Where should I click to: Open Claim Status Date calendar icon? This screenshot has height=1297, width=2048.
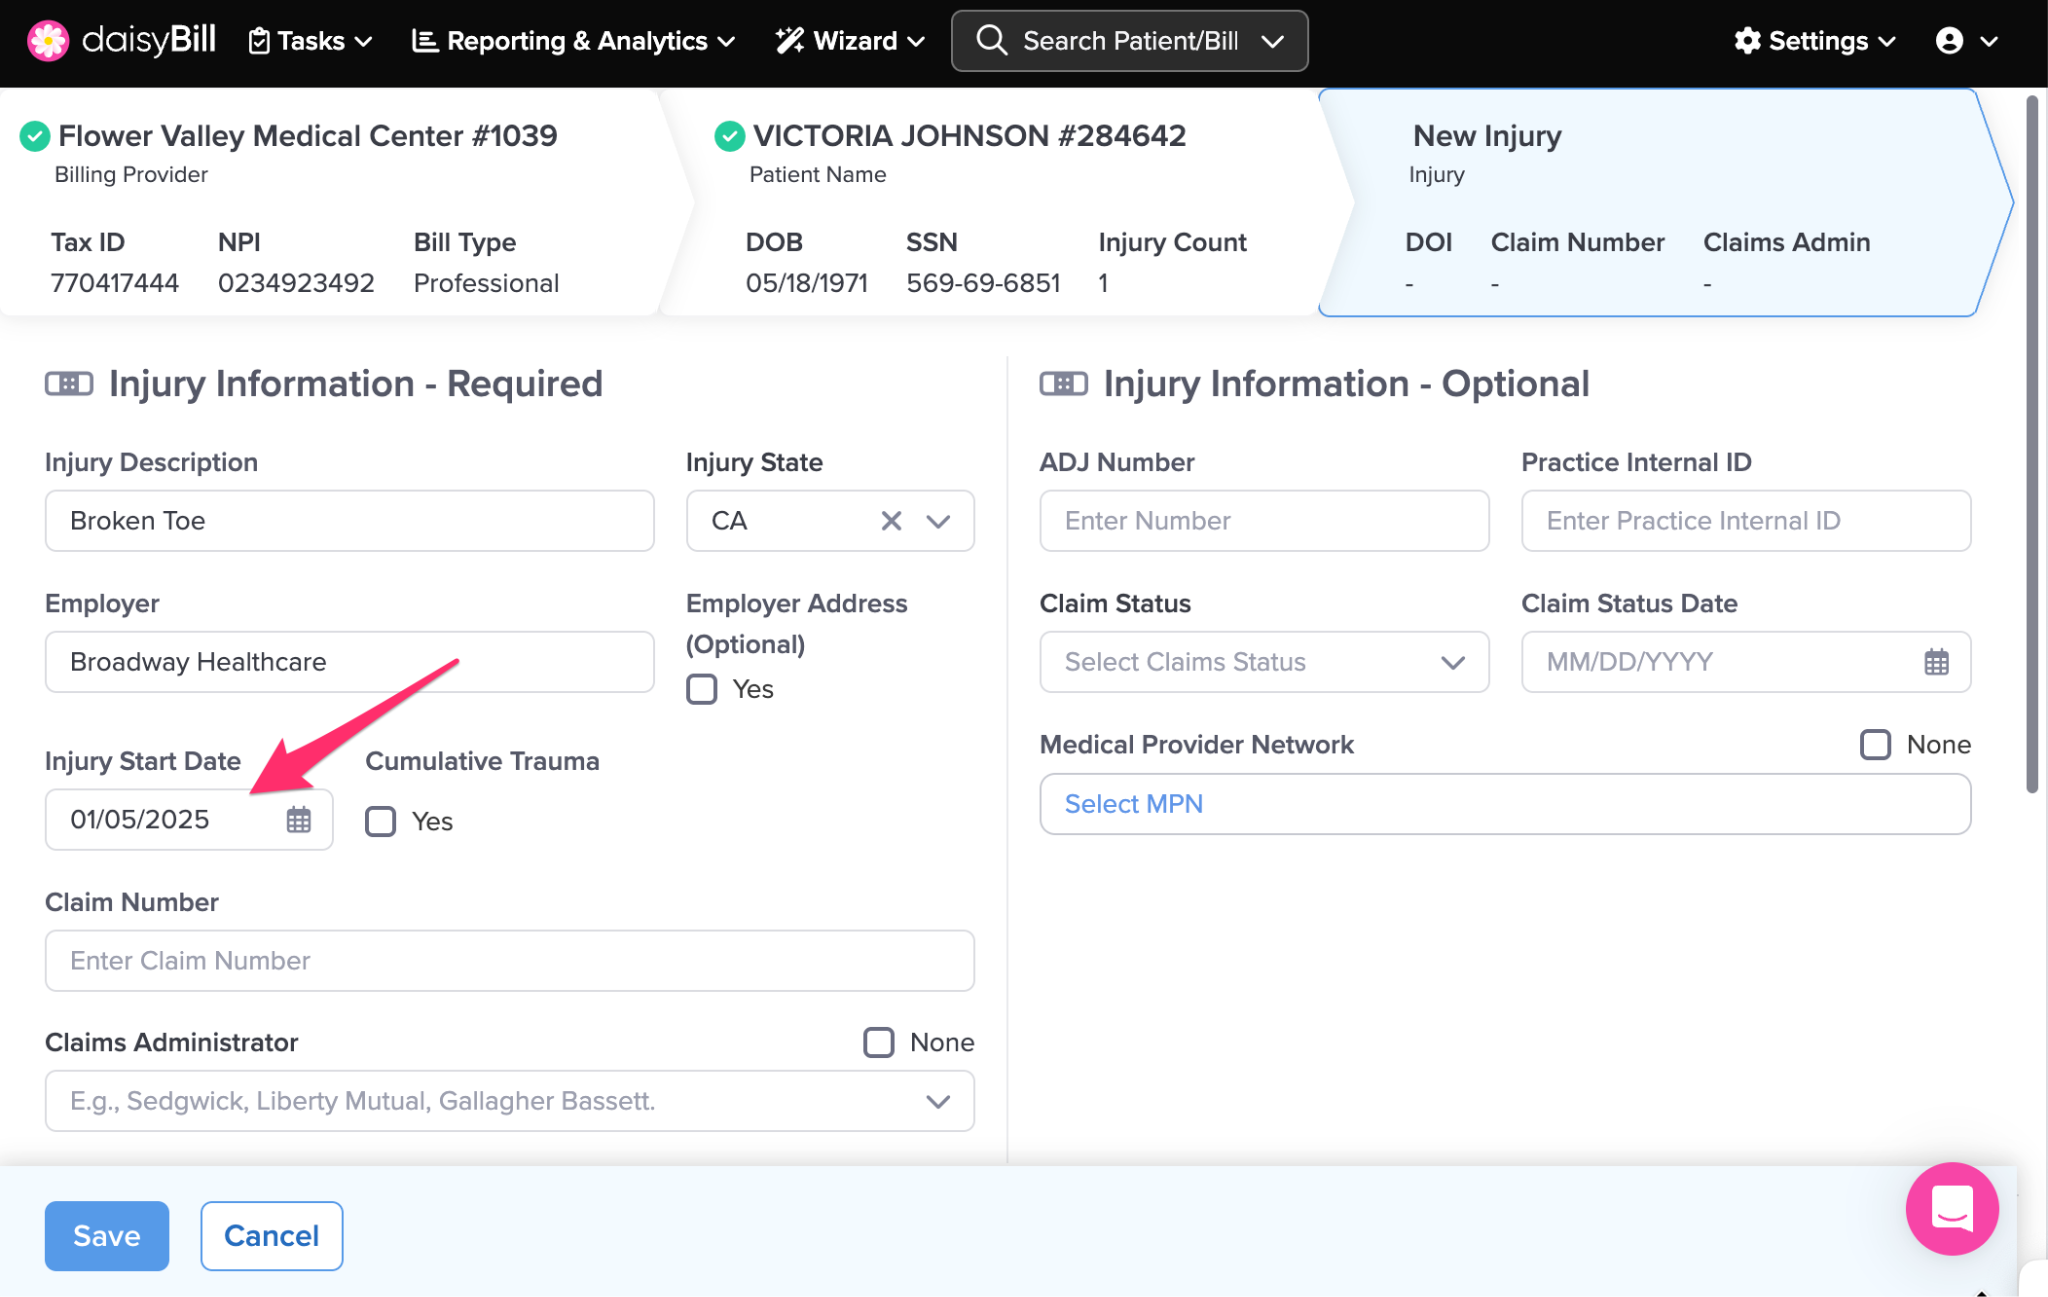pyautogui.click(x=1936, y=662)
